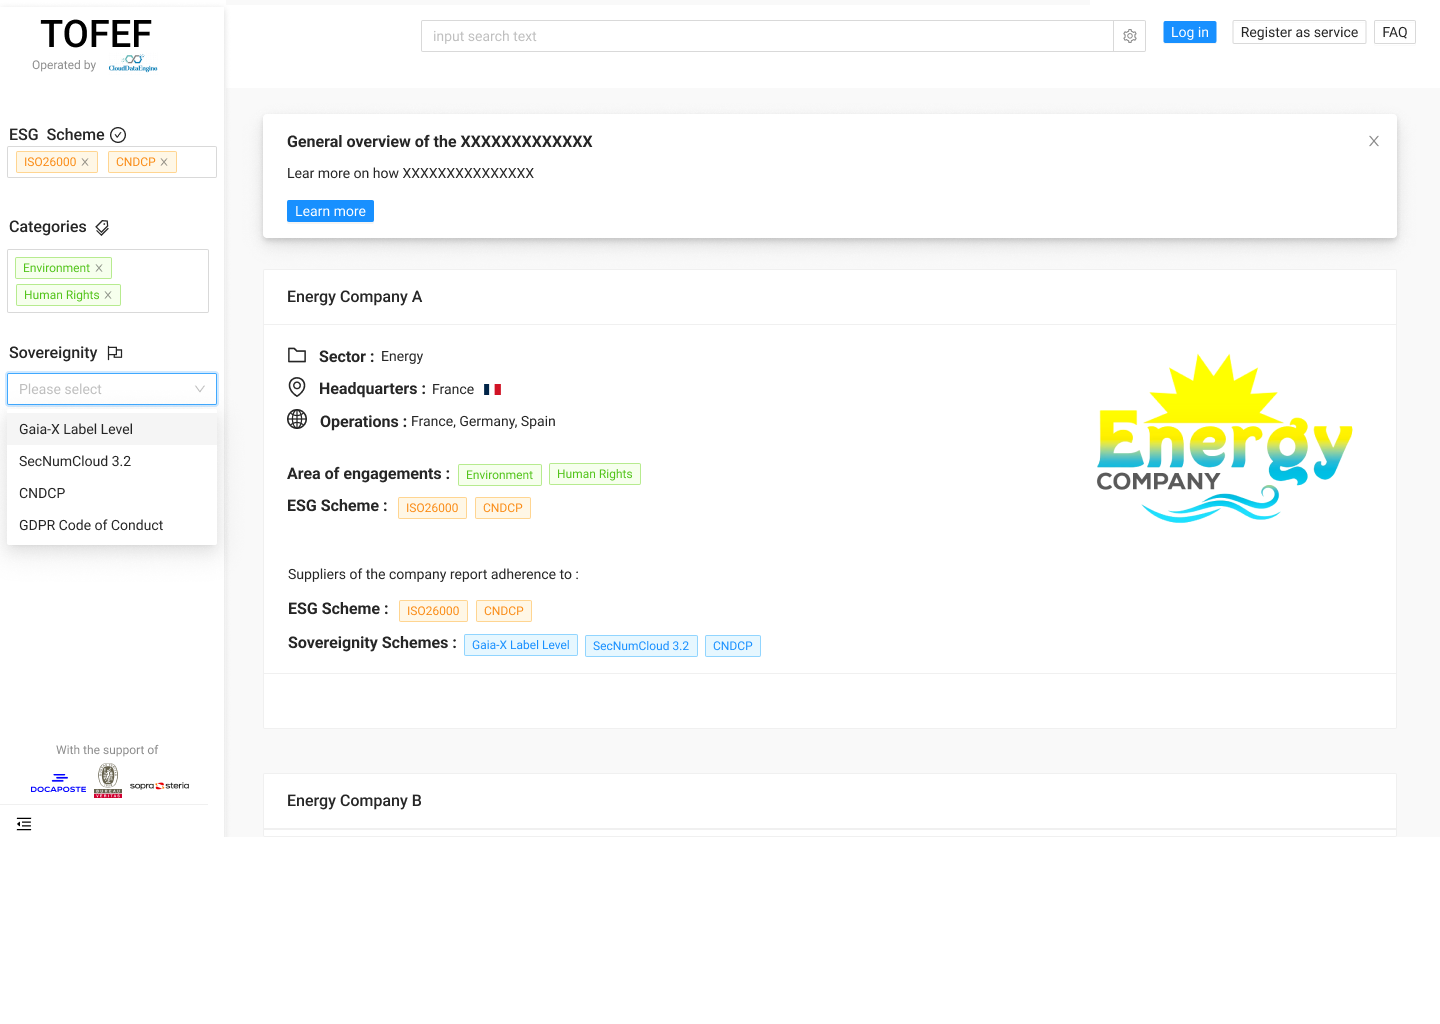Open the Sovereignity 'Please select' dropdown
Image resolution: width=1440 pixels, height=1024 pixels.
click(111, 389)
